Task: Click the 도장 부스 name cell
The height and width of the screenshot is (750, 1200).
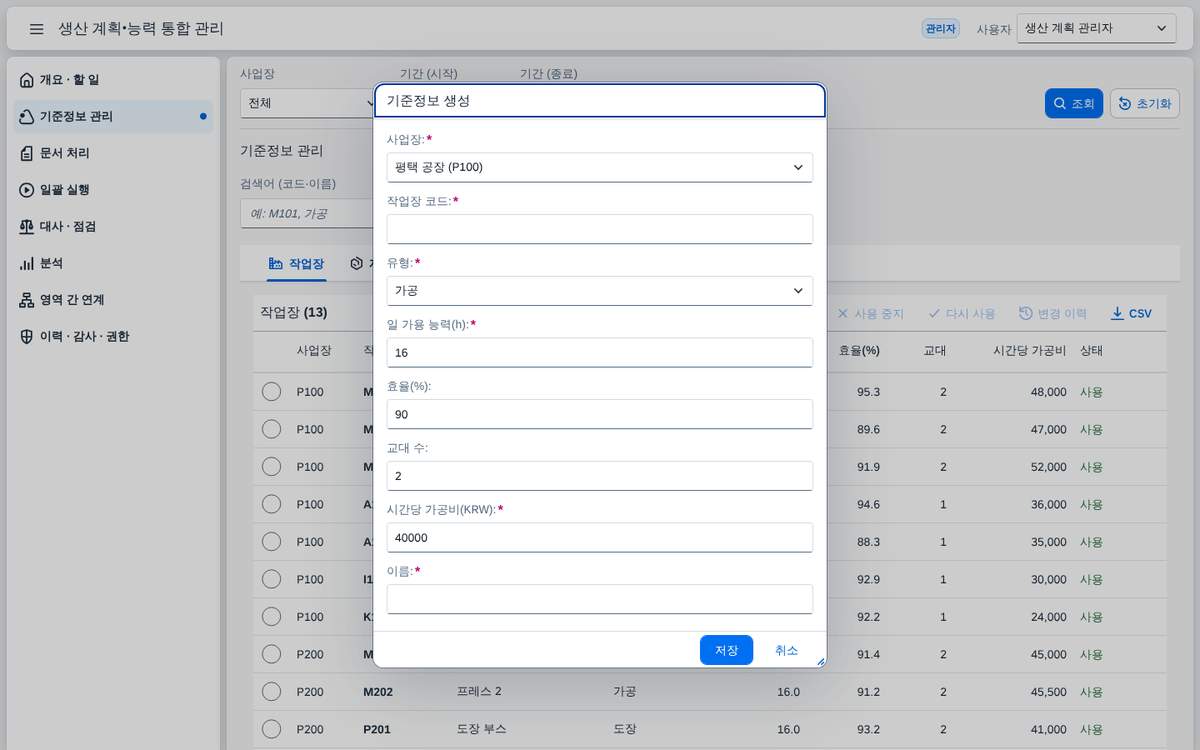Action: click(x=482, y=729)
